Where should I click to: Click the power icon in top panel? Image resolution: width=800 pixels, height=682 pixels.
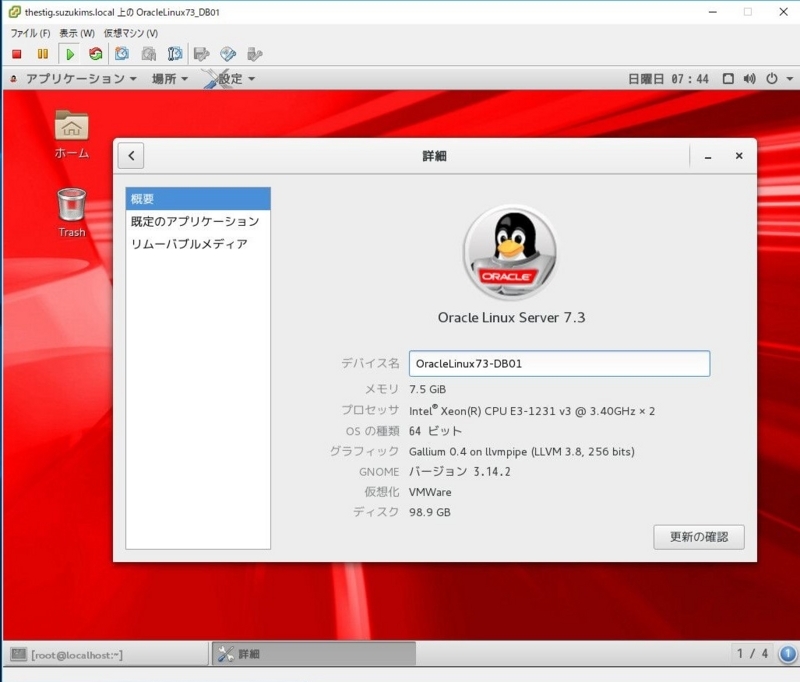[772, 79]
